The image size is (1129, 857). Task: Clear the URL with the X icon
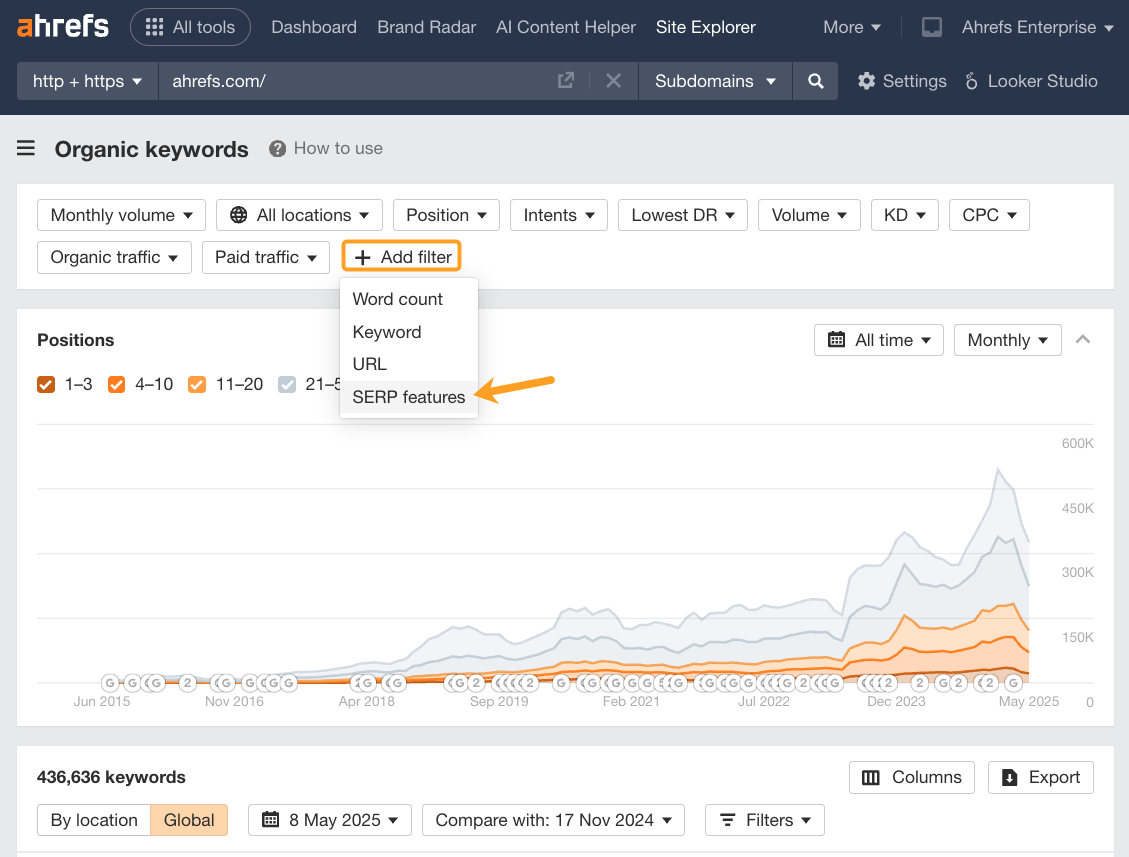[613, 81]
